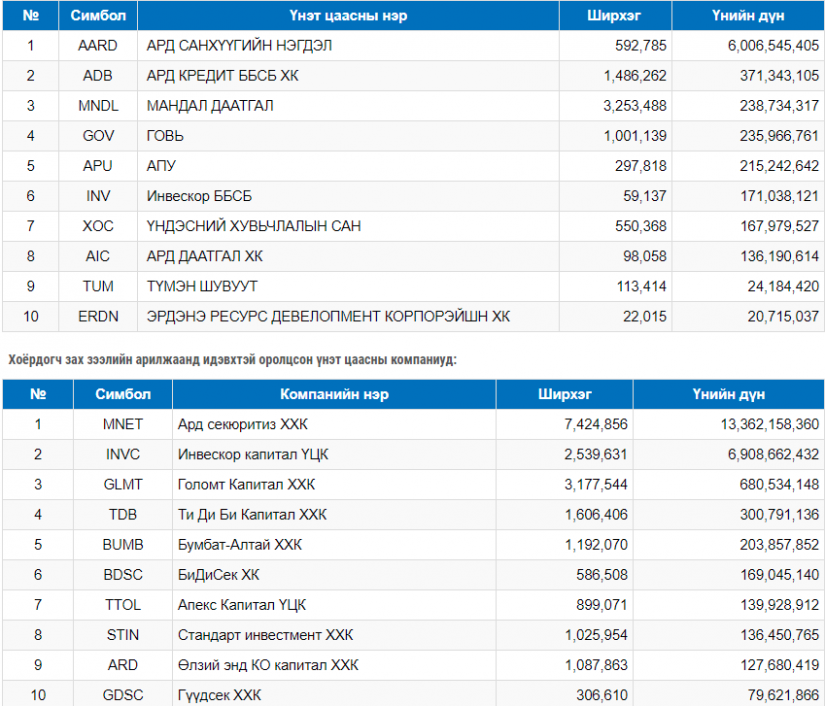825x706 pixels.
Task: Select quantity 1,001,139
Action: point(635,136)
